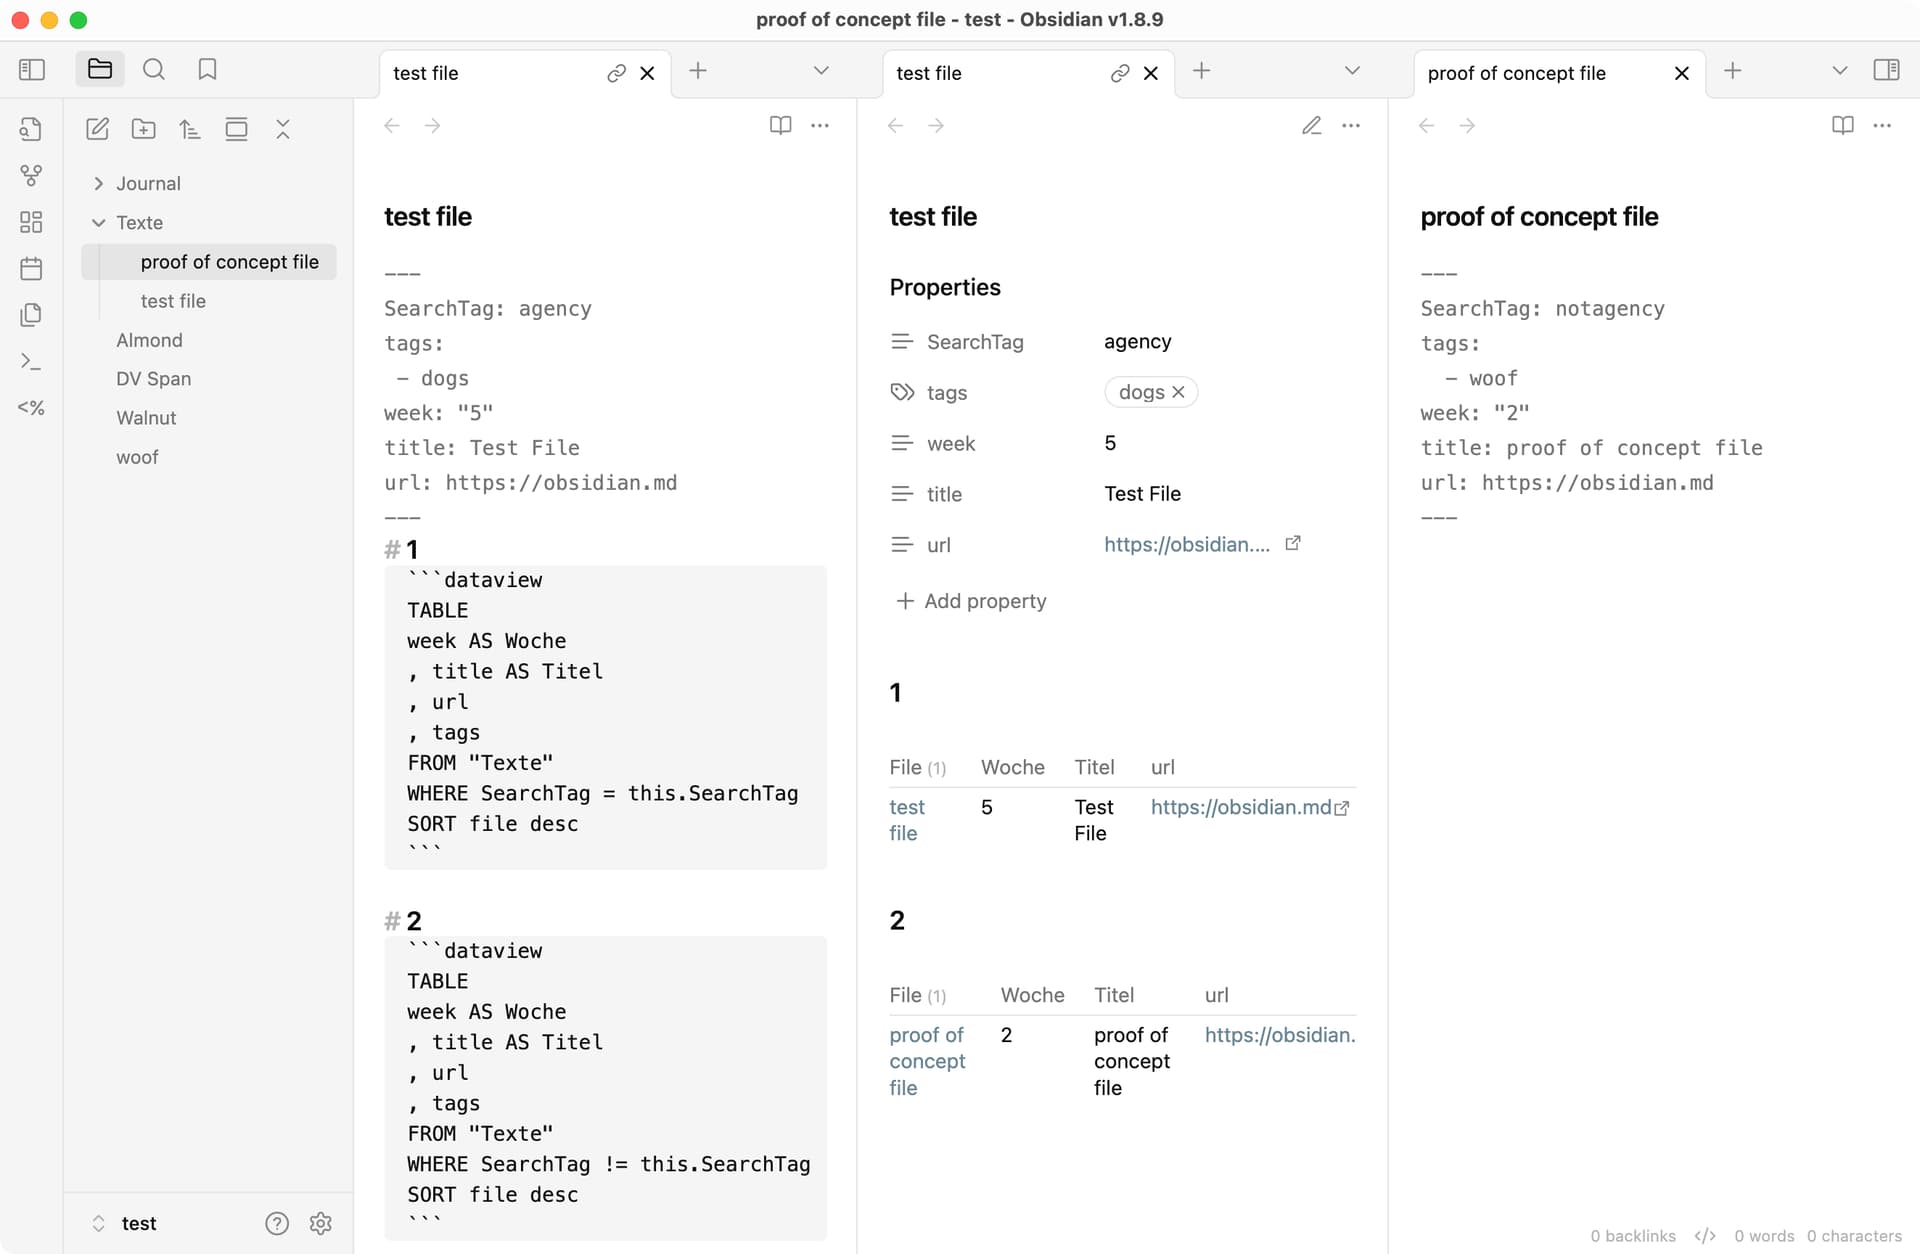Toggle the left sidebar panel icon

32,69
